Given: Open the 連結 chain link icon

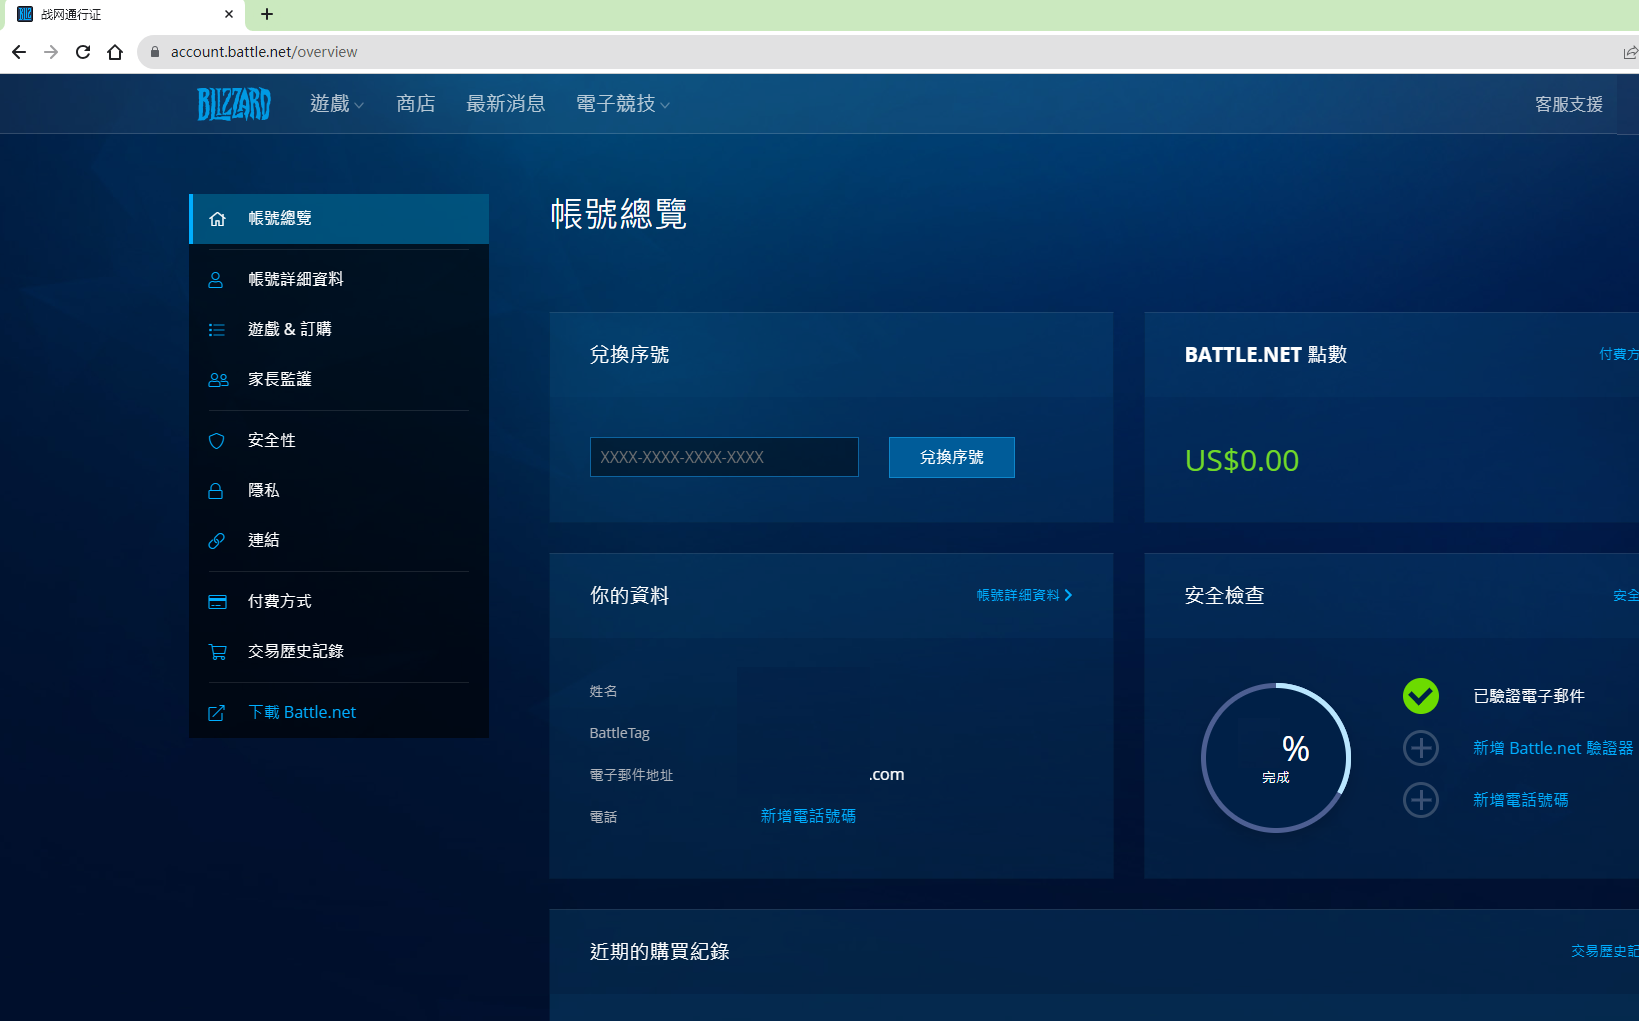Looking at the screenshot, I should (x=216, y=541).
